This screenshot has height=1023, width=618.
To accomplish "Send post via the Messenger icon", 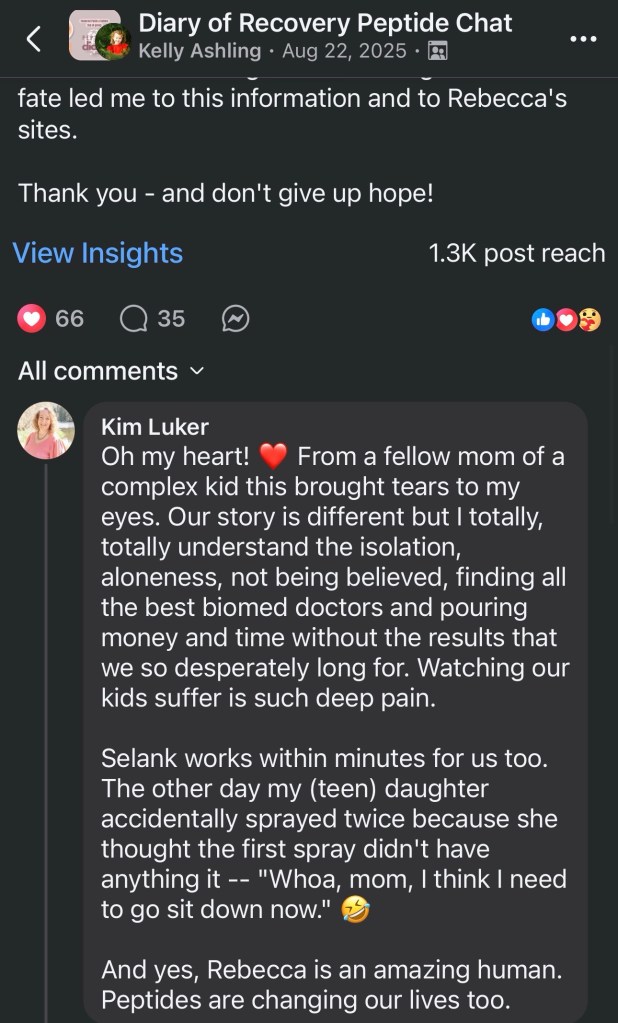I will pyautogui.click(x=235, y=319).
